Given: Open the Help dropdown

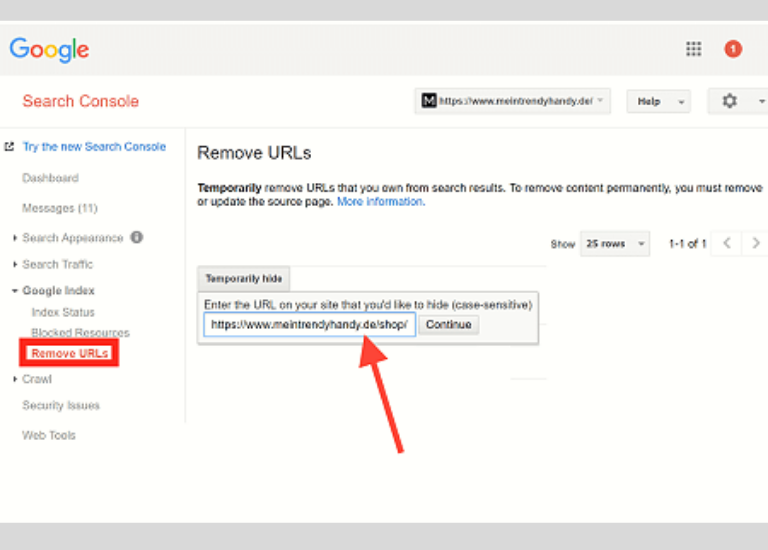Looking at the screenshot, I should [658, 101].
